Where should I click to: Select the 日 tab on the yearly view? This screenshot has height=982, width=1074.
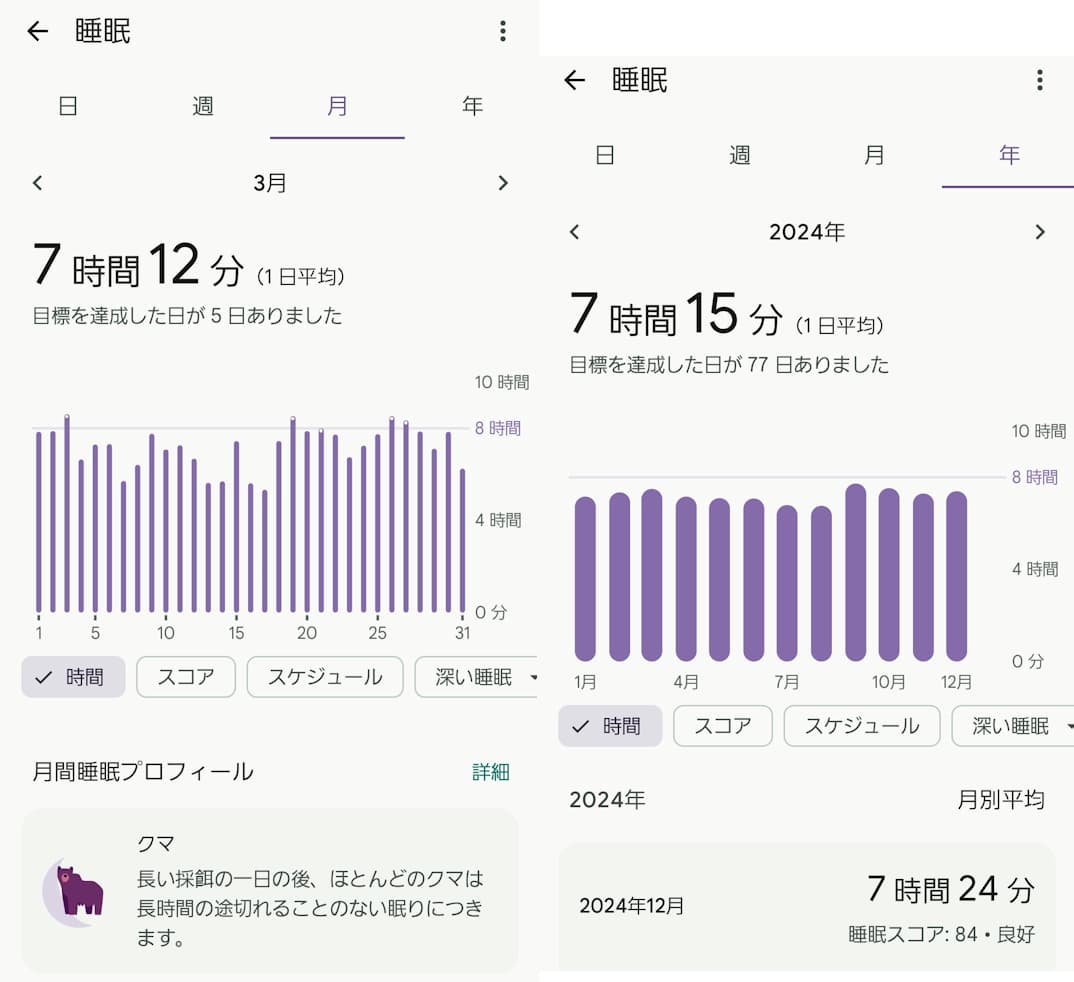click(604, 155)
